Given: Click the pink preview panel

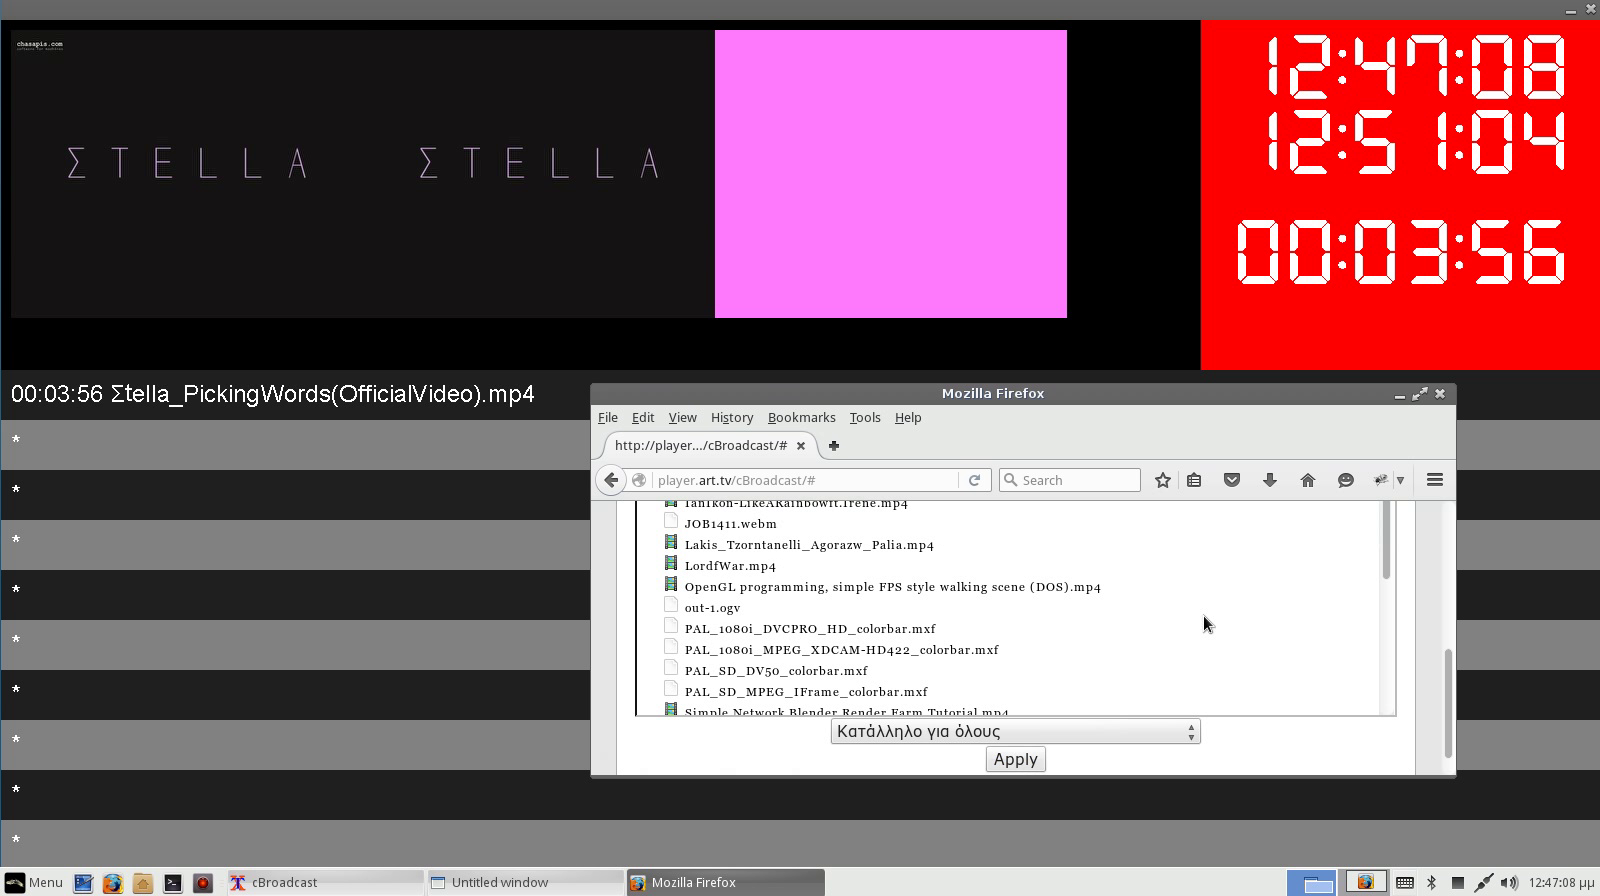Looking at the screenshot, I should [x=891, y=174].
